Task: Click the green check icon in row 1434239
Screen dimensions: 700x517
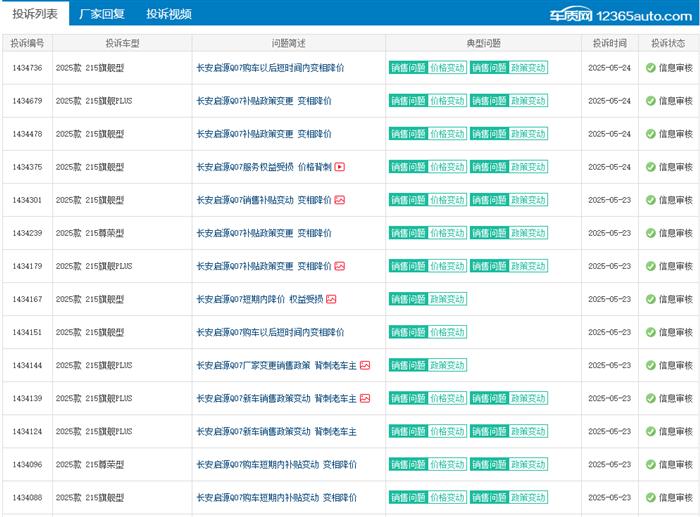Action: (x=651, y=233)
